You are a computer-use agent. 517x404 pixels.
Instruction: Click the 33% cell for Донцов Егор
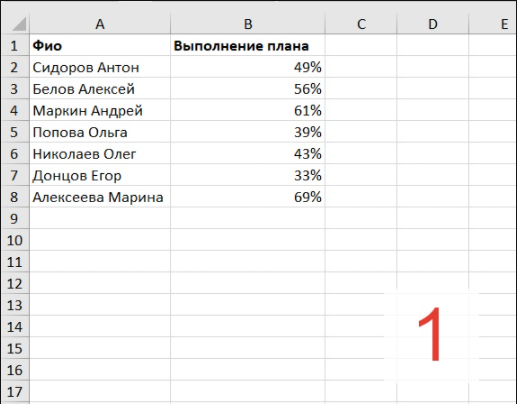[248, 175]
